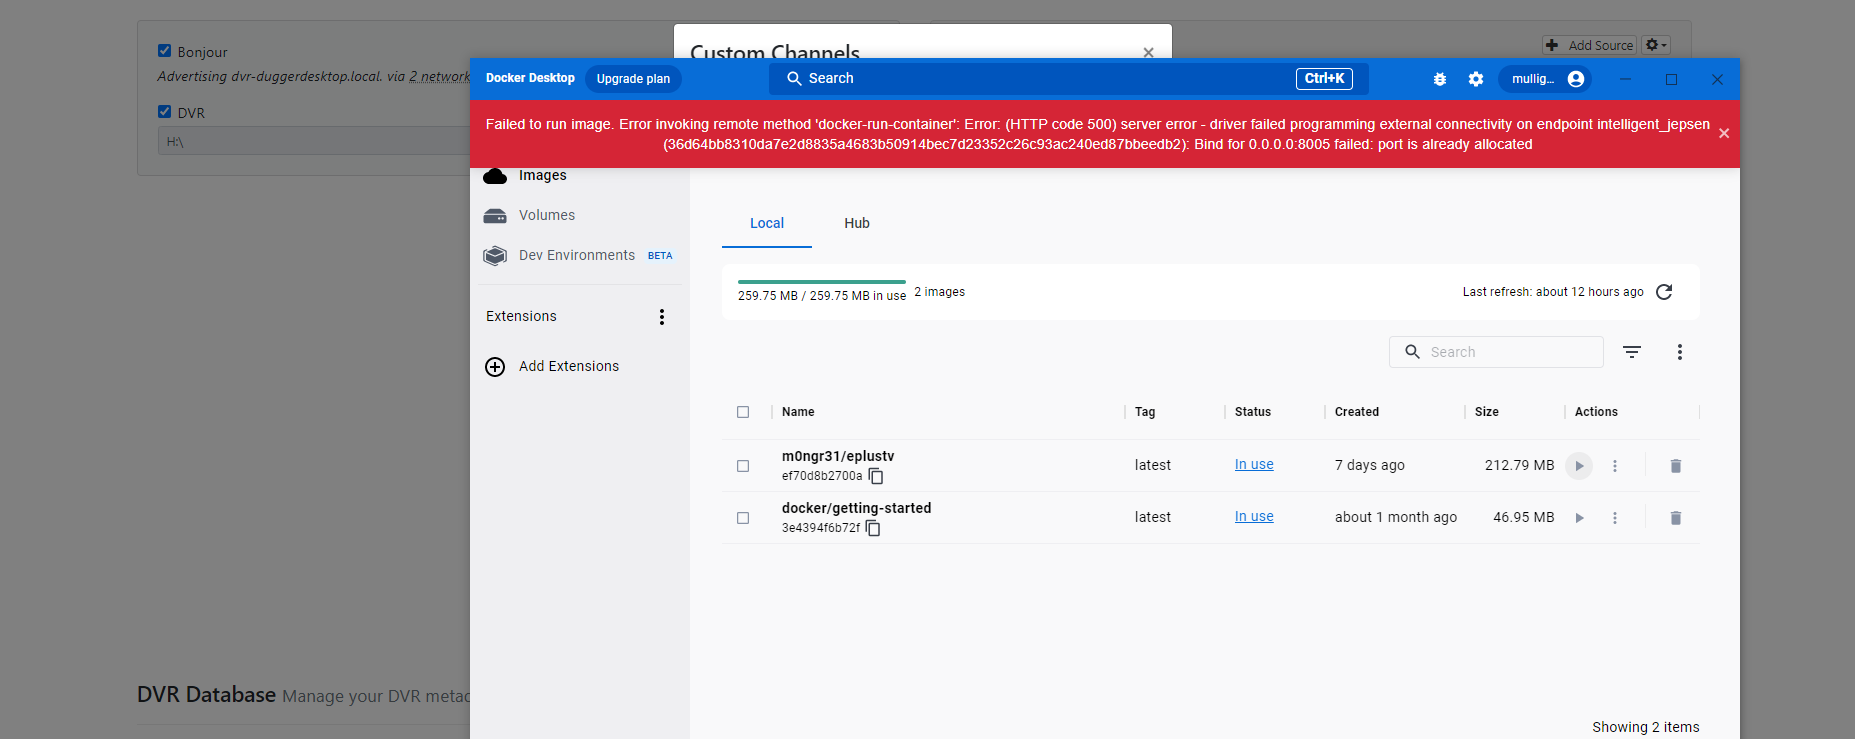Open more actions for m0ngr31/eplustv

click(x=1615, y=466)
